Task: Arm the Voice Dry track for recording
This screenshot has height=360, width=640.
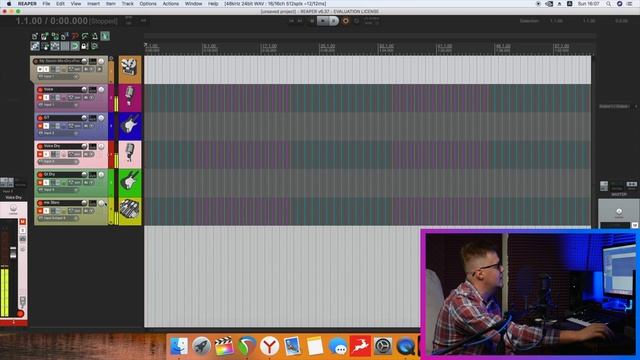Action: click(x=40, y=146)
